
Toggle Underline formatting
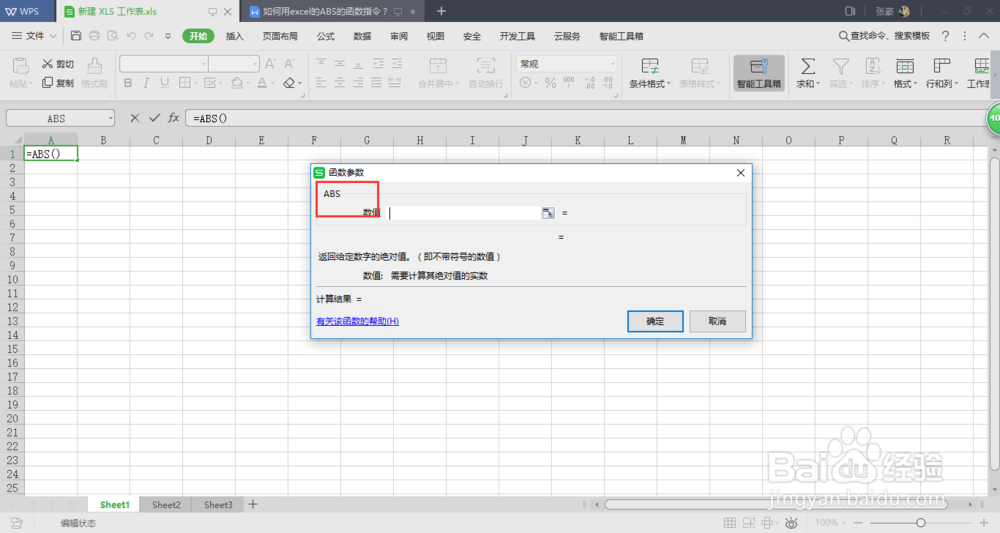click(x=165, y=83)
